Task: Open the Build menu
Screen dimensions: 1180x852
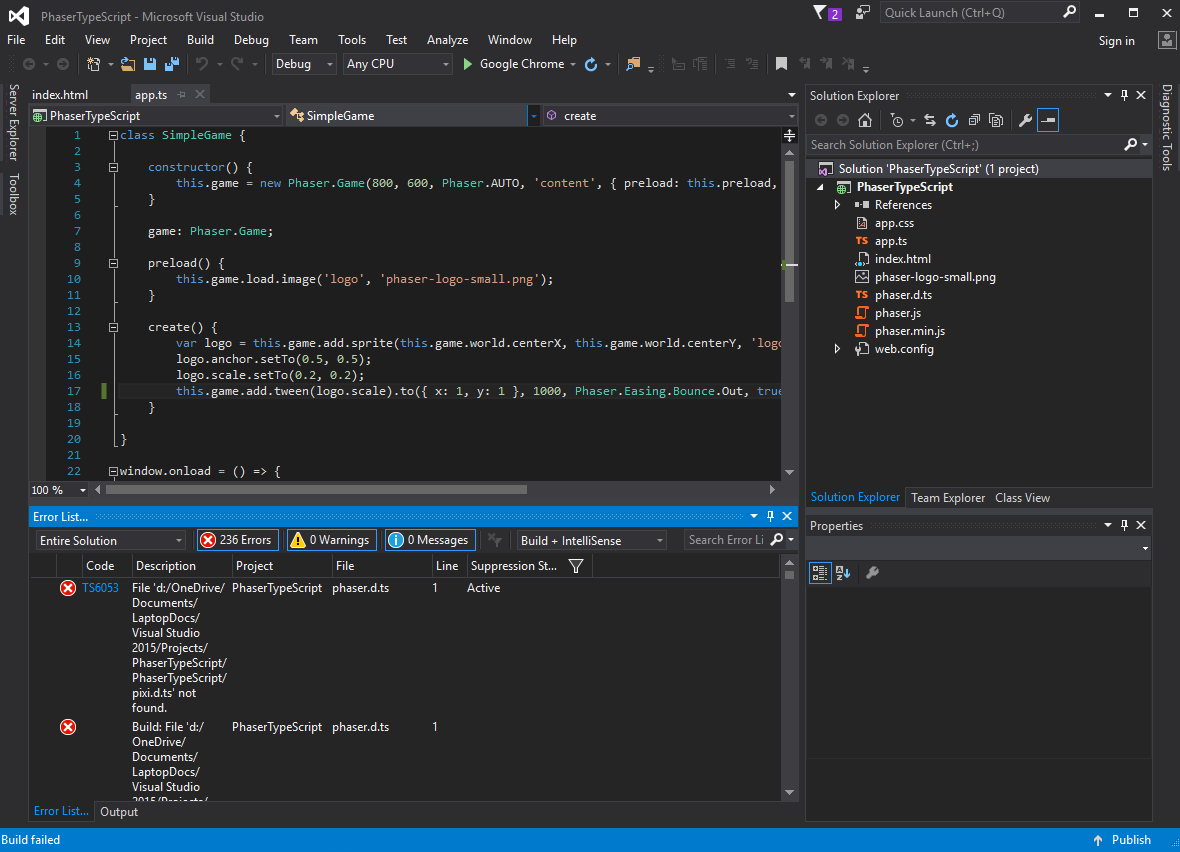Action: click(200, 40)
